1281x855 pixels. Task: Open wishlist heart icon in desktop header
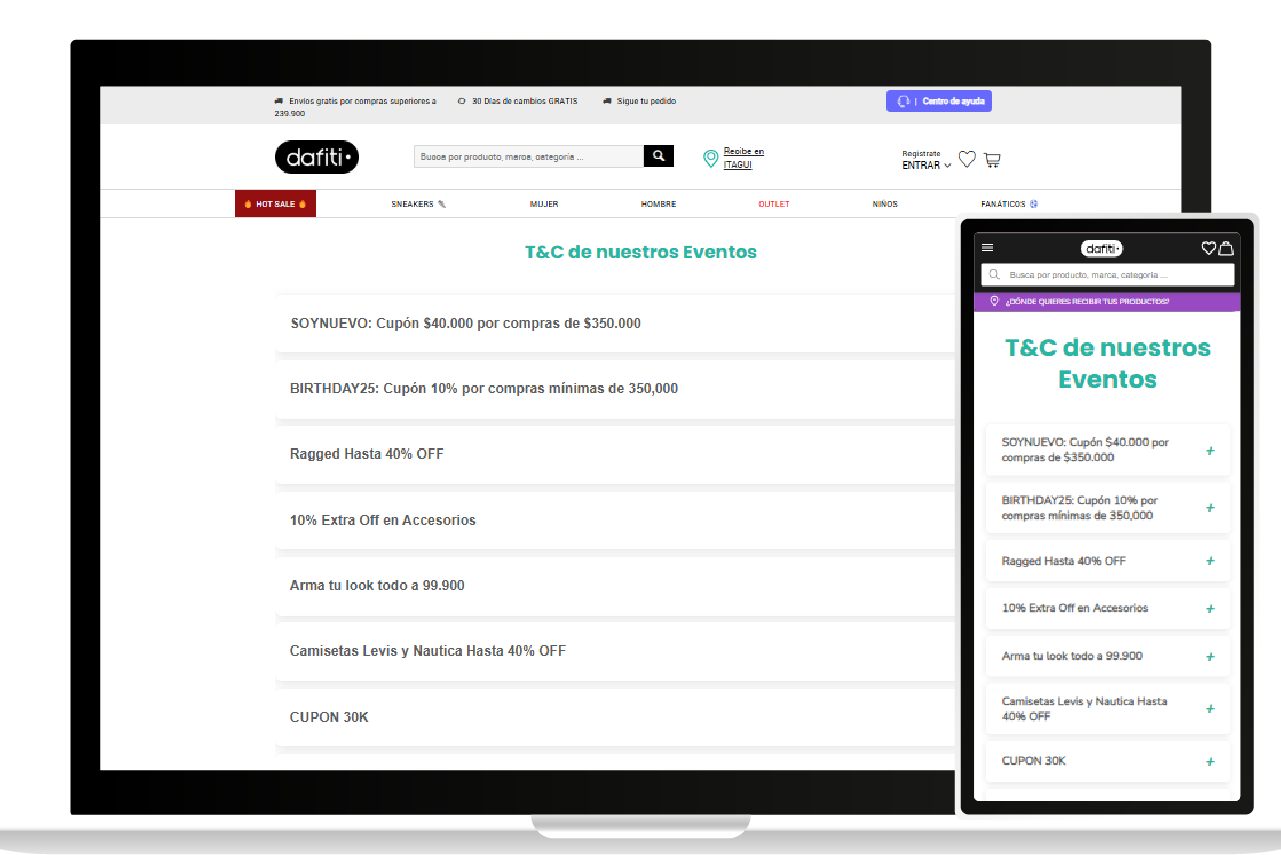(x=967, y=159)
